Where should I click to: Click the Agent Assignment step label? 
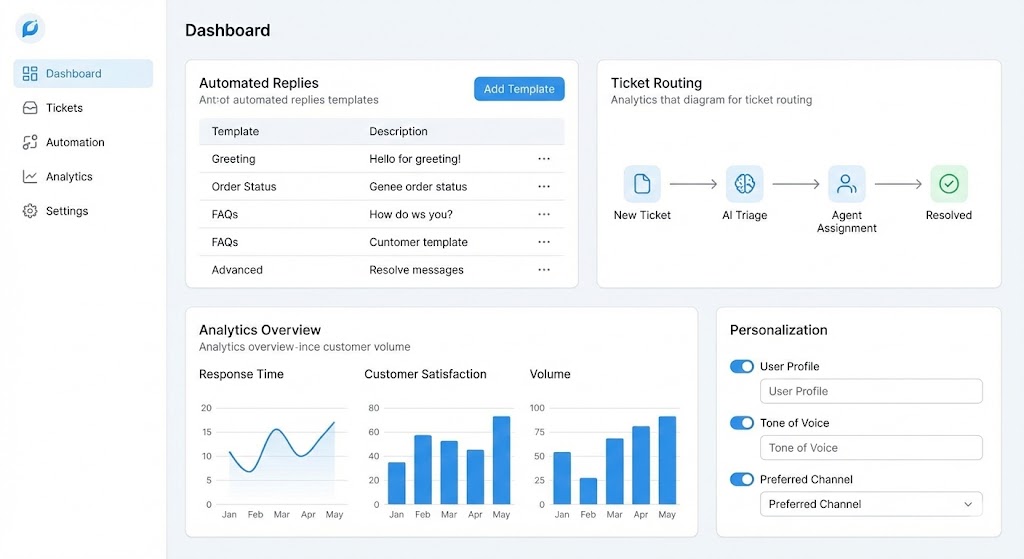847,221
